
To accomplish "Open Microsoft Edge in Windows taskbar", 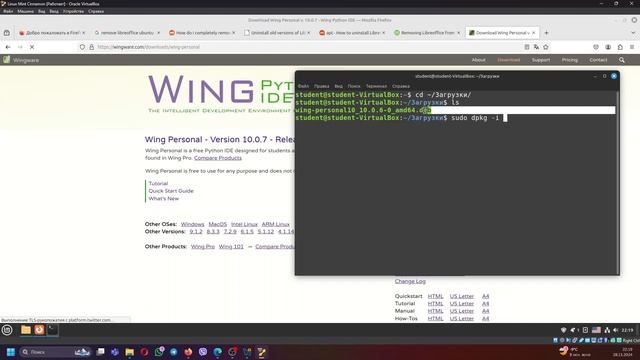I will click(x=218, y=352).
